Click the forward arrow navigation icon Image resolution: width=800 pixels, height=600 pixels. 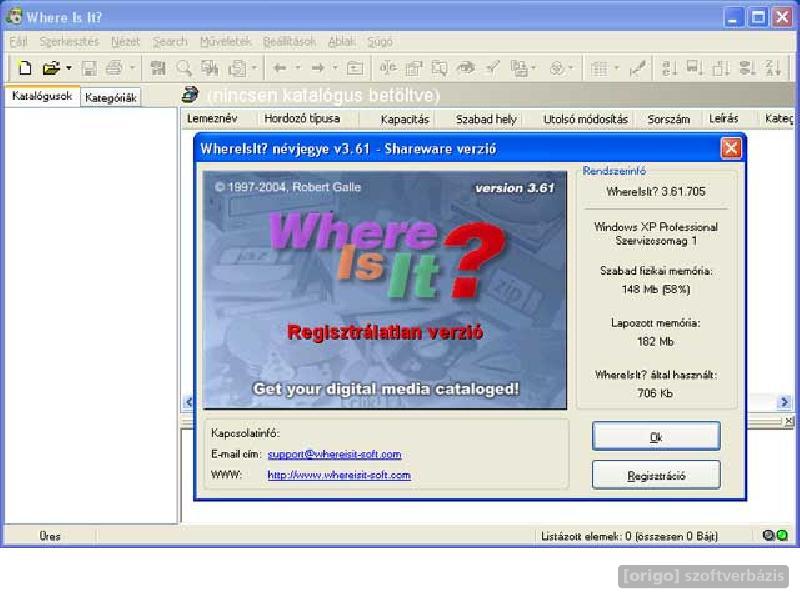317,67
